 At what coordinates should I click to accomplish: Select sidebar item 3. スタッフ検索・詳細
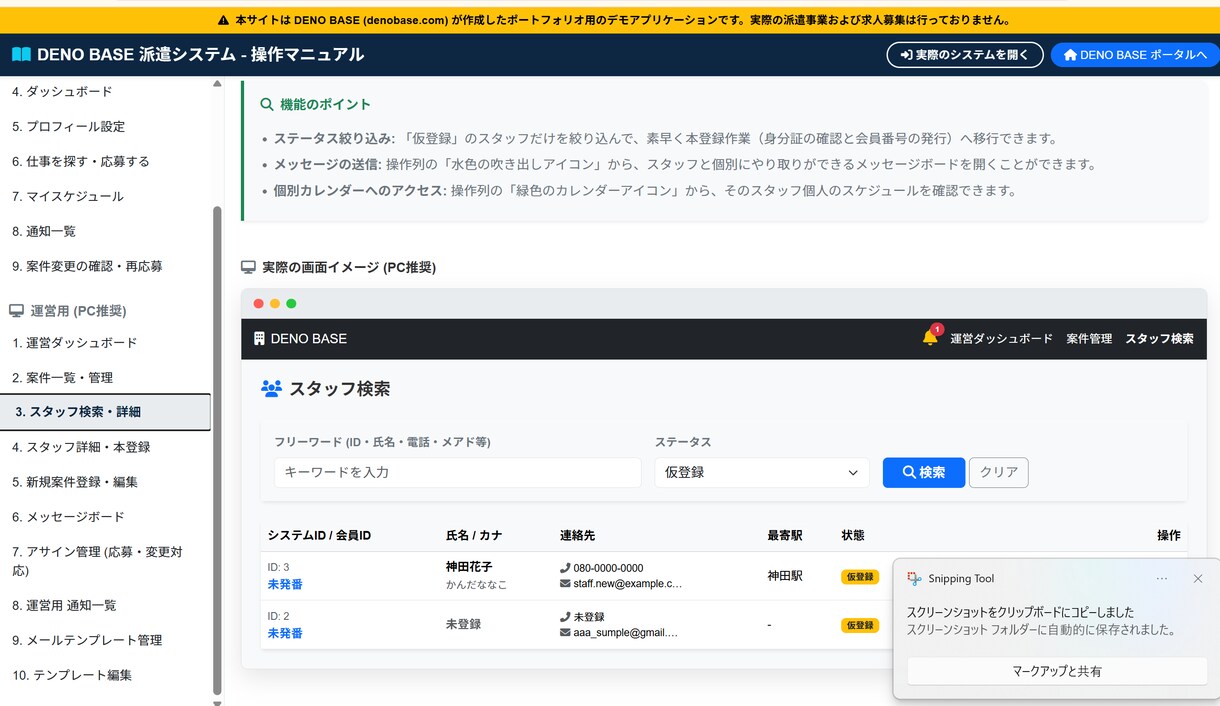point(105,412)
